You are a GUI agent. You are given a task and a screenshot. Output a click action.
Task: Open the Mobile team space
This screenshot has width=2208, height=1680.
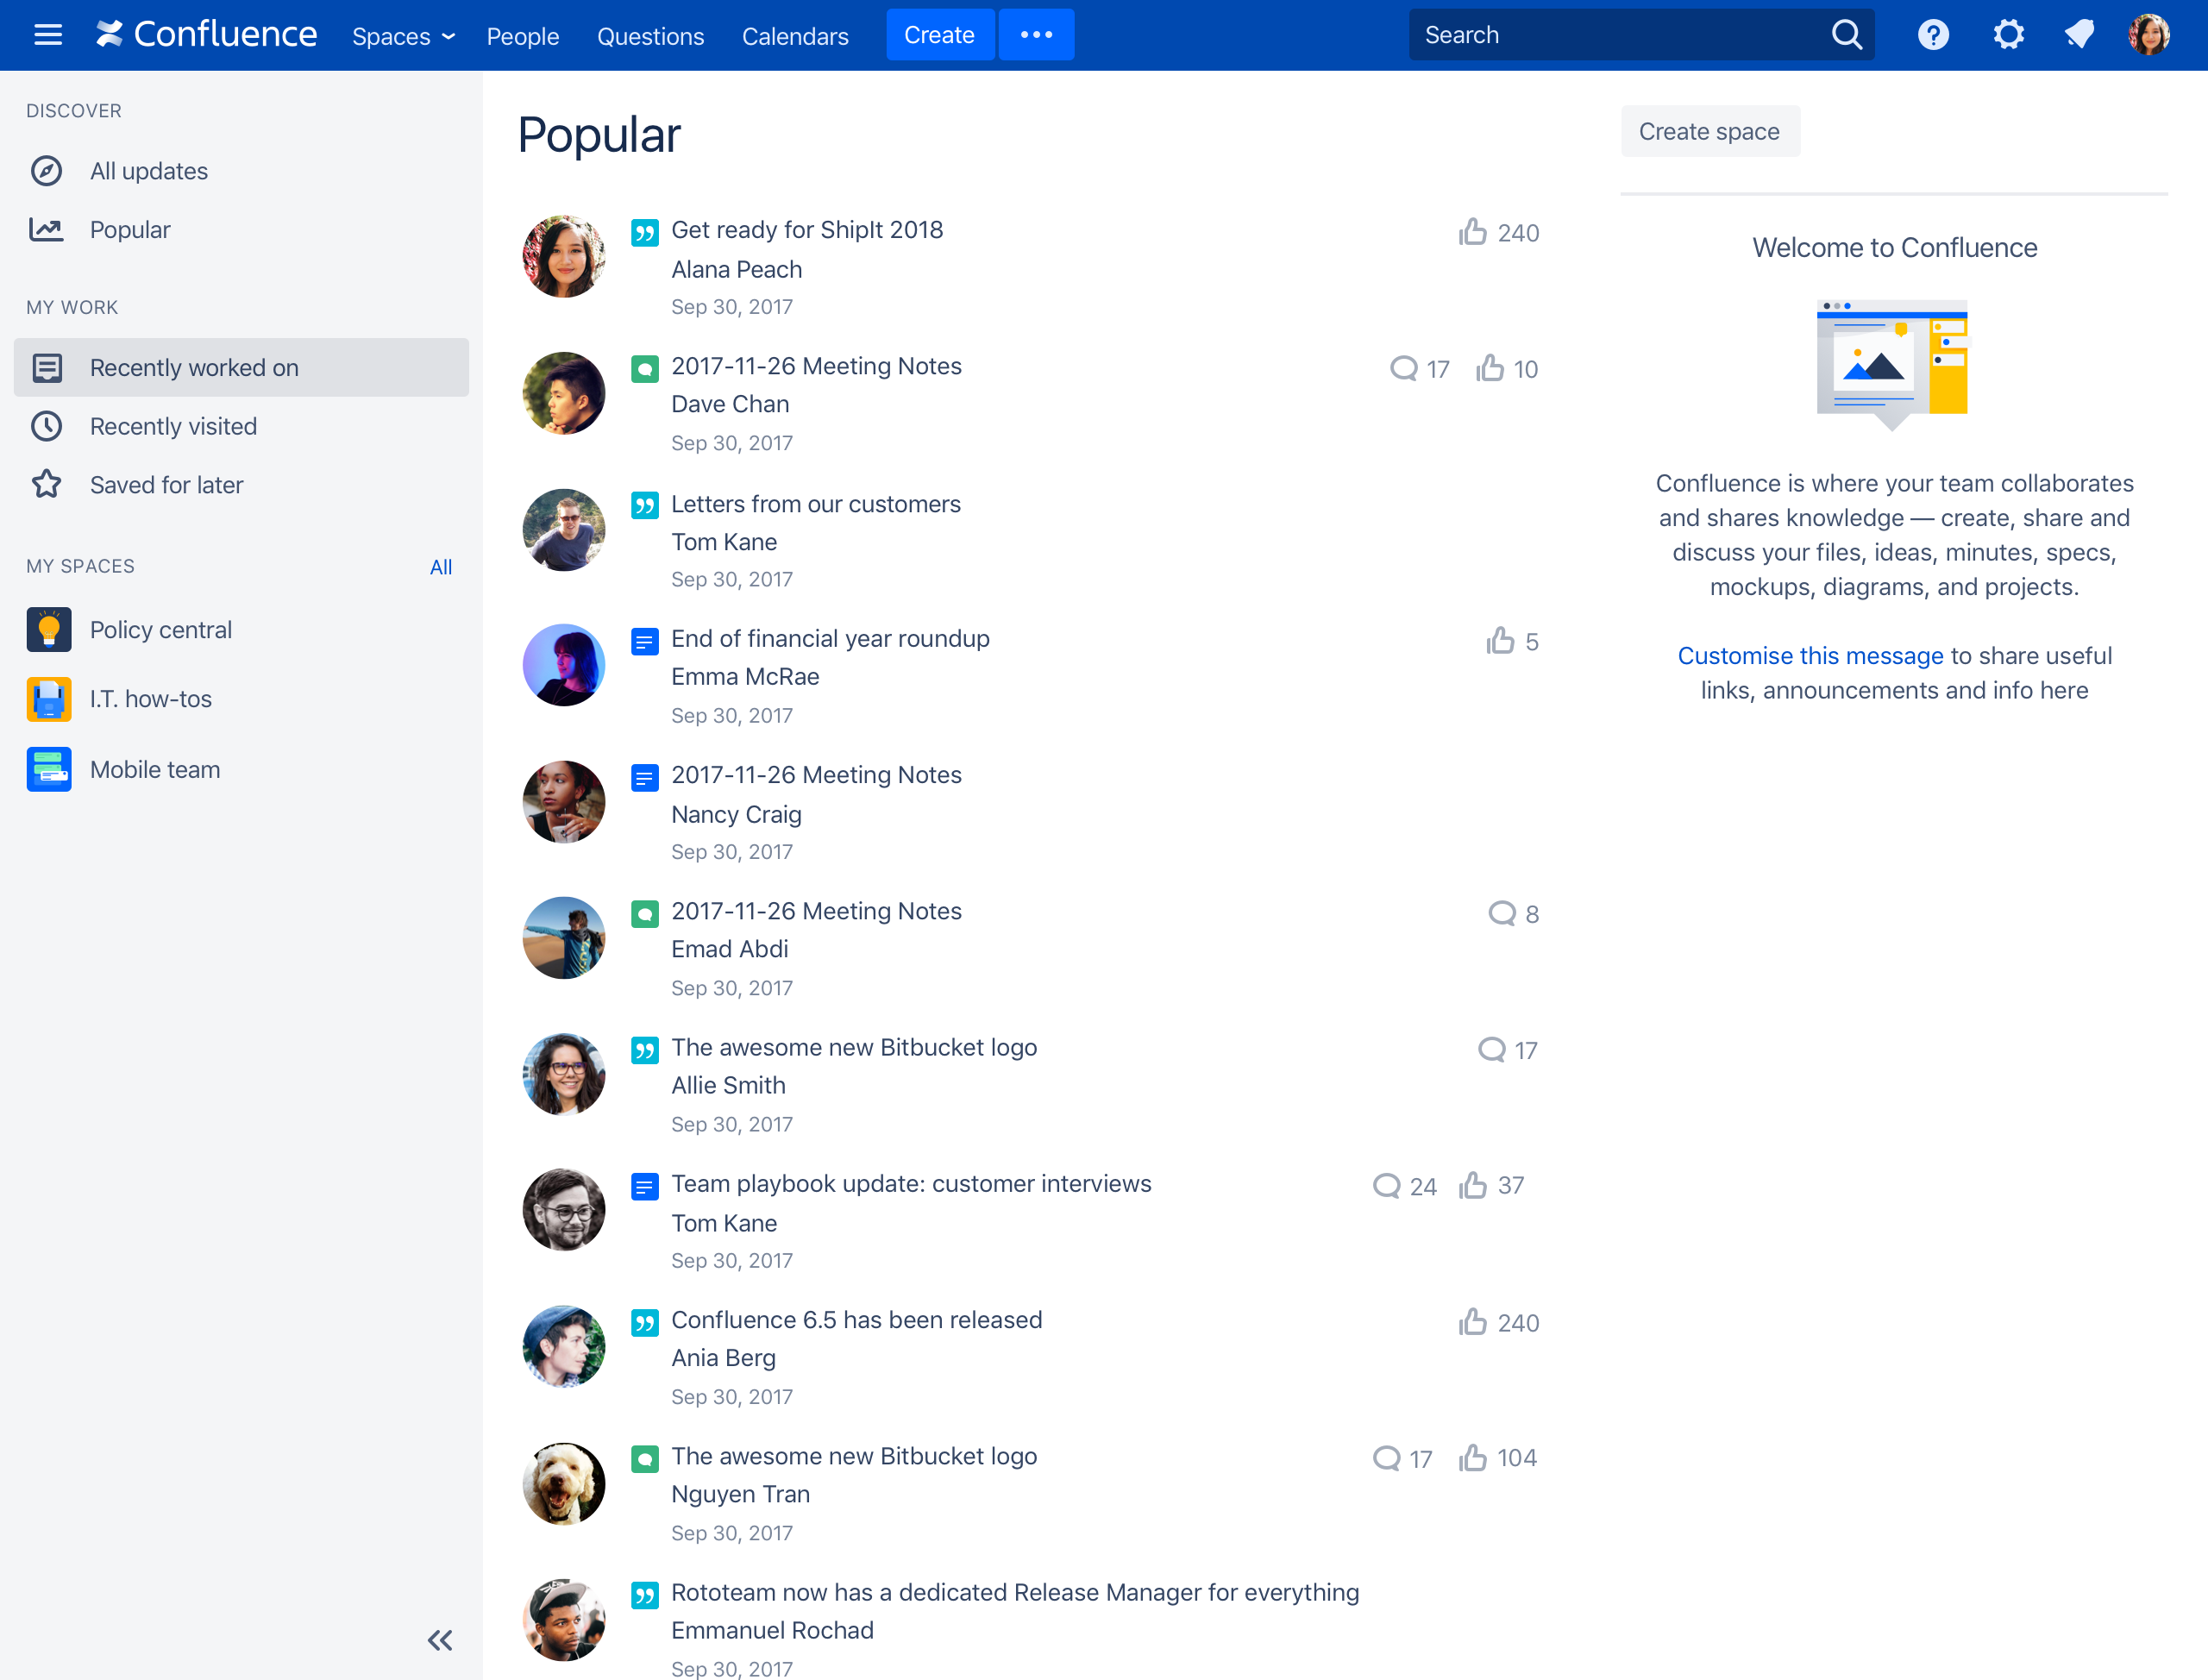point(155,770)
